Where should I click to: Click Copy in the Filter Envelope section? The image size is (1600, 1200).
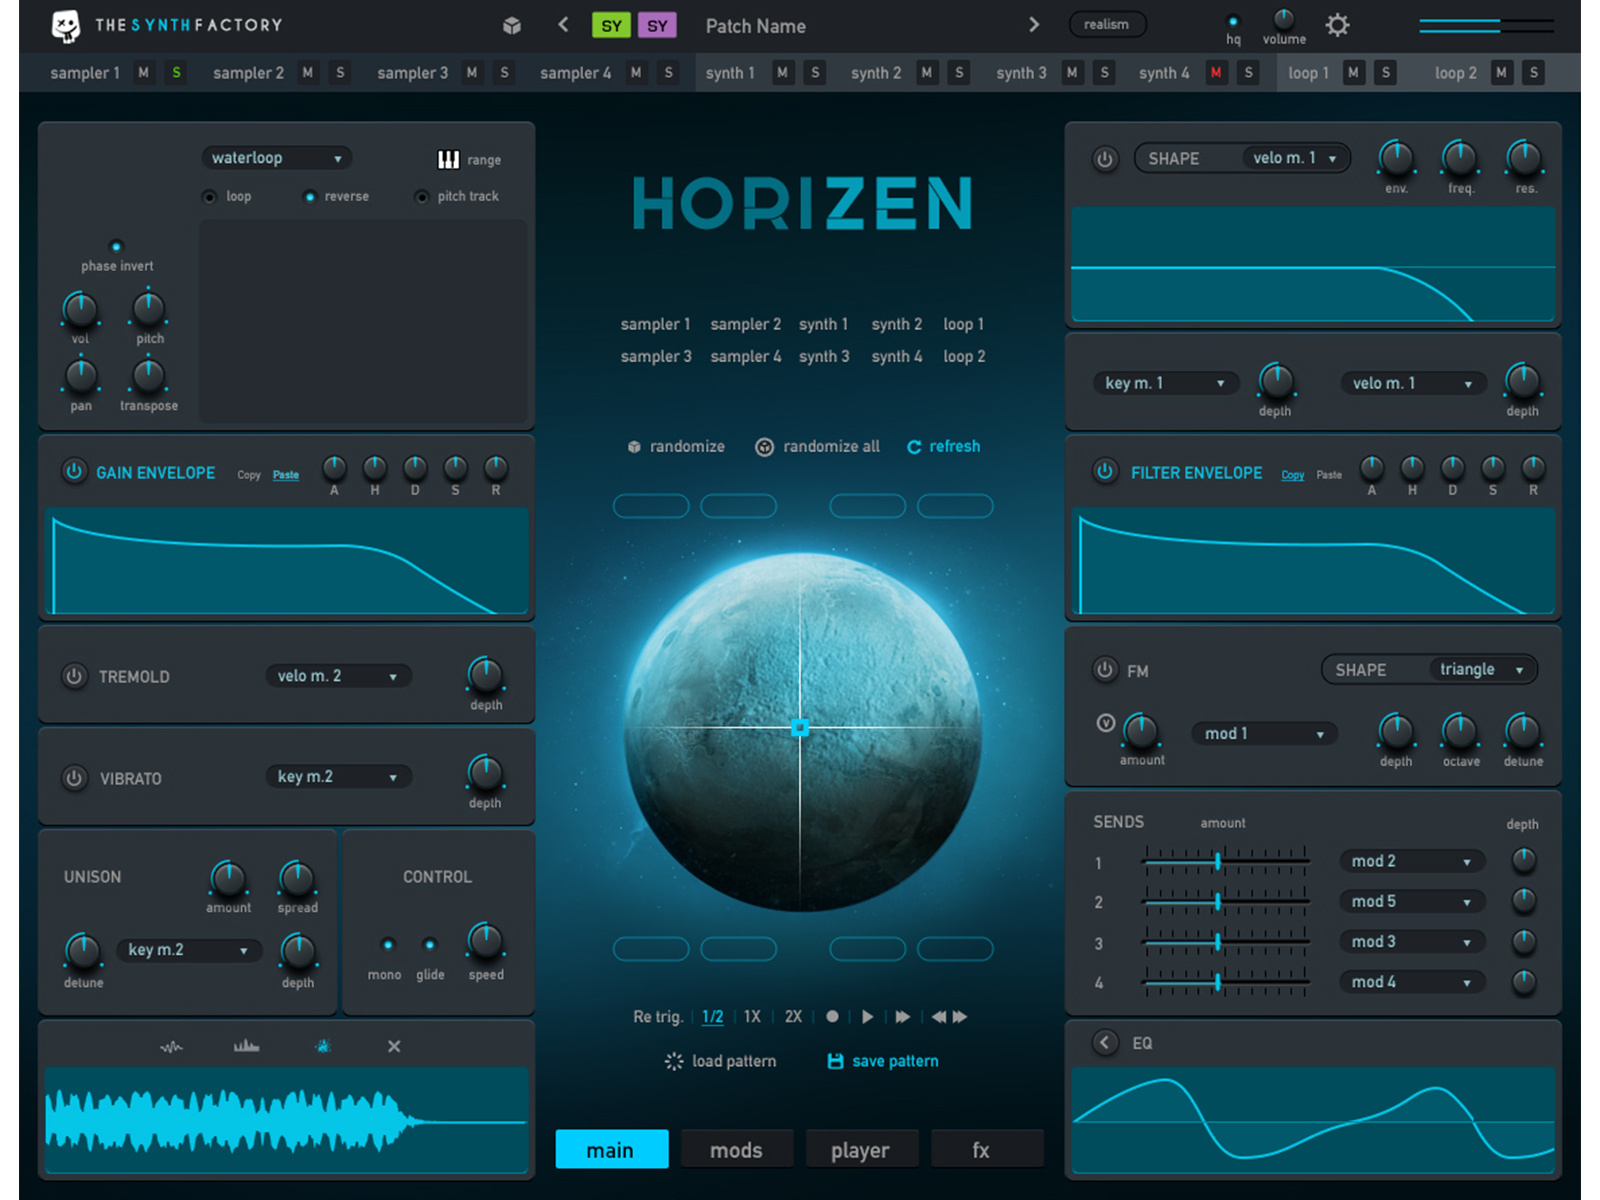[1292, 475]
